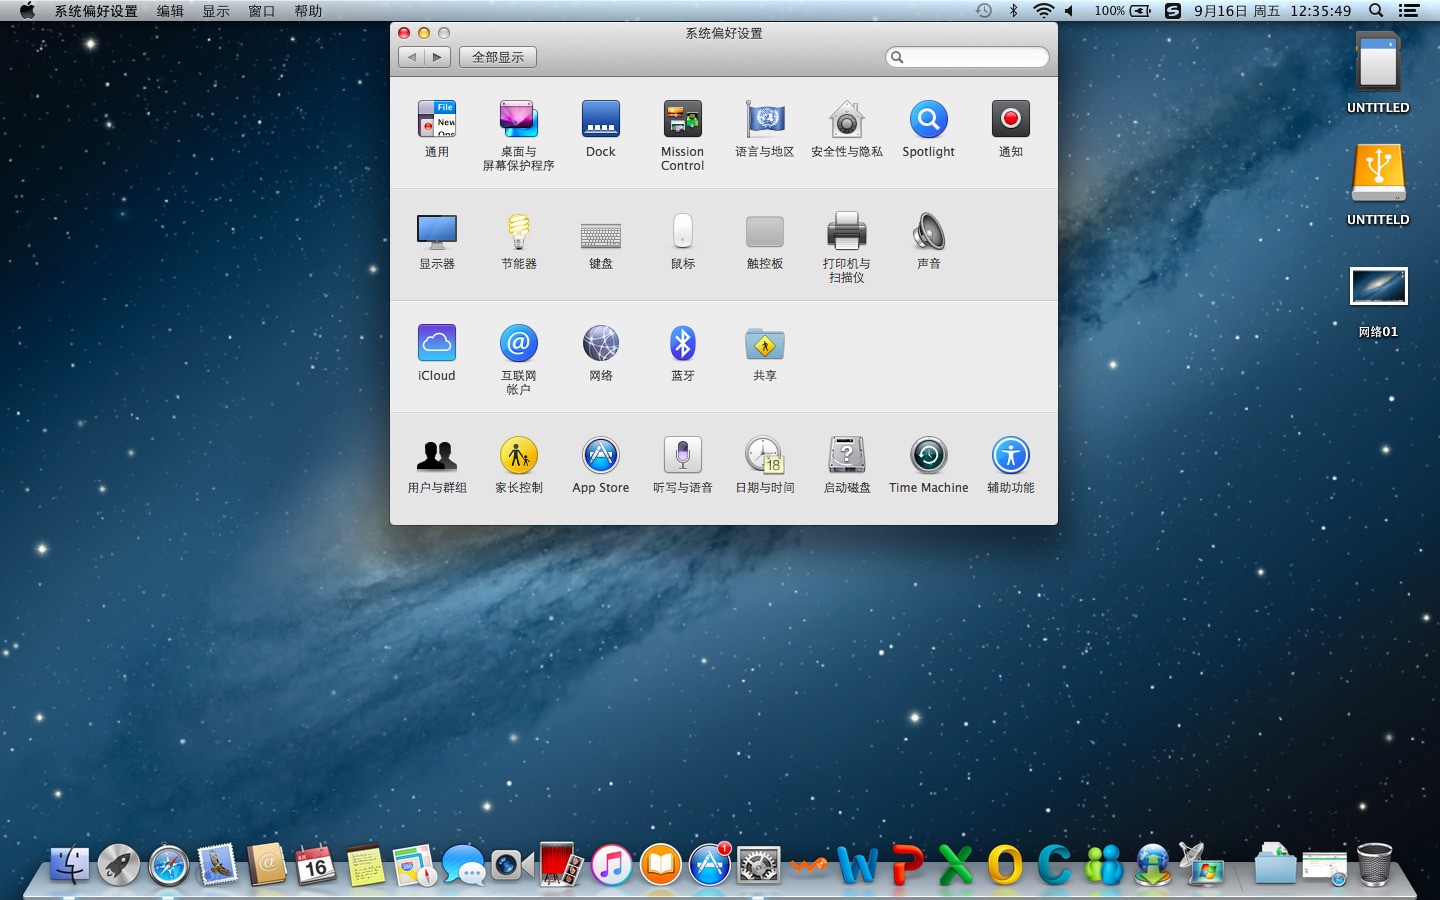Open the Trash in the Dock

point(1375,864)
